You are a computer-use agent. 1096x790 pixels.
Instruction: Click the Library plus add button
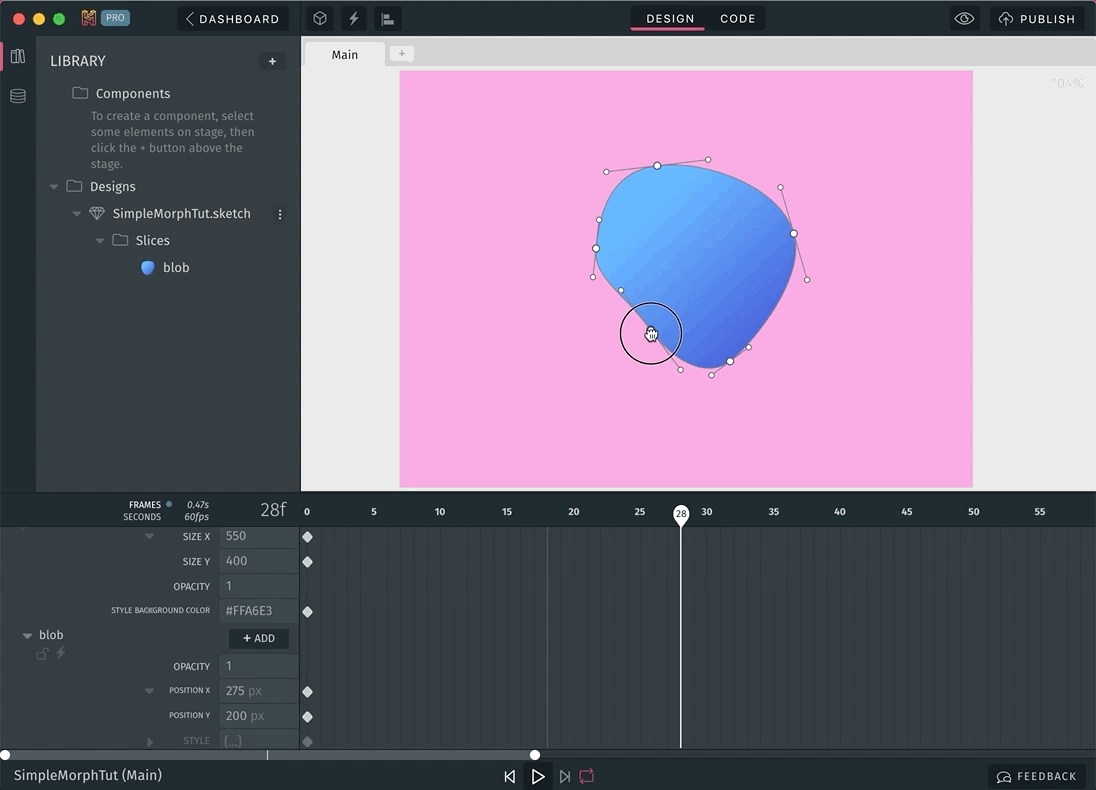(x=272, y=62)
